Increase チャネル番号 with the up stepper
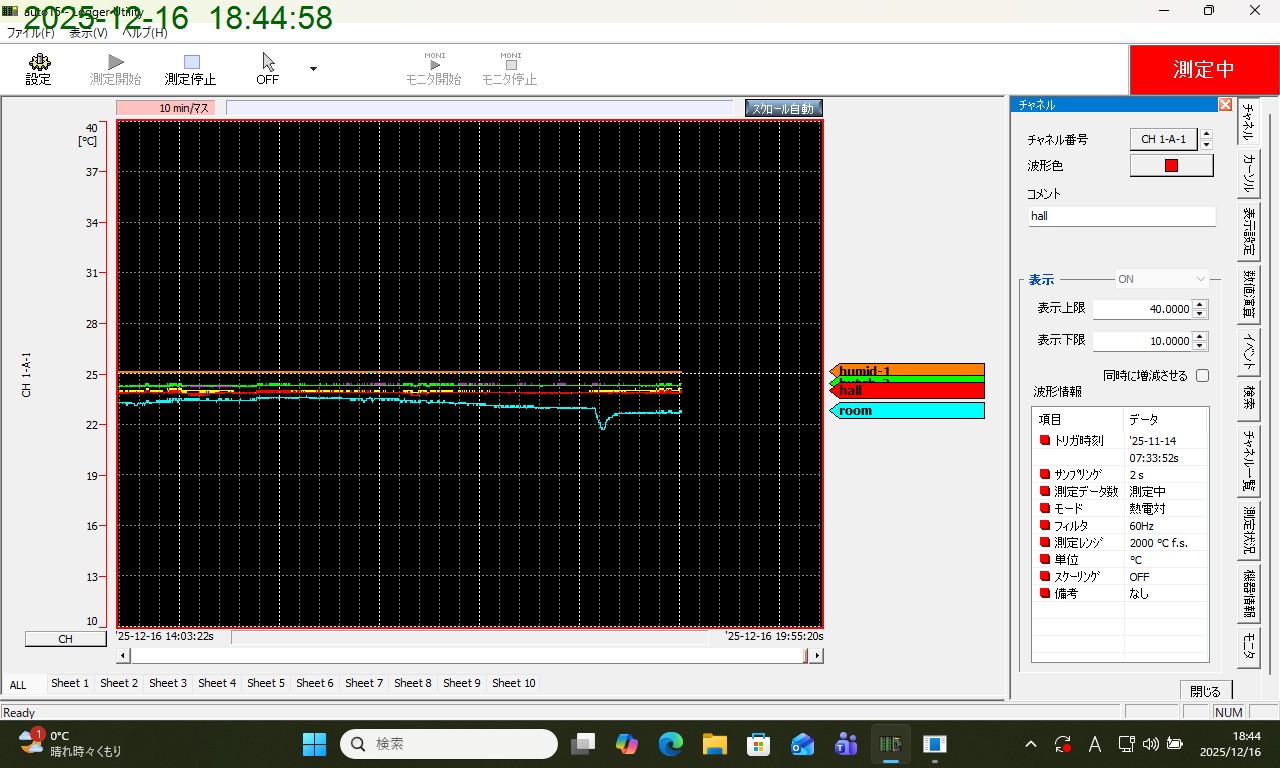This screenshot has width=1280, height=768. click(x=1206, y=134)
